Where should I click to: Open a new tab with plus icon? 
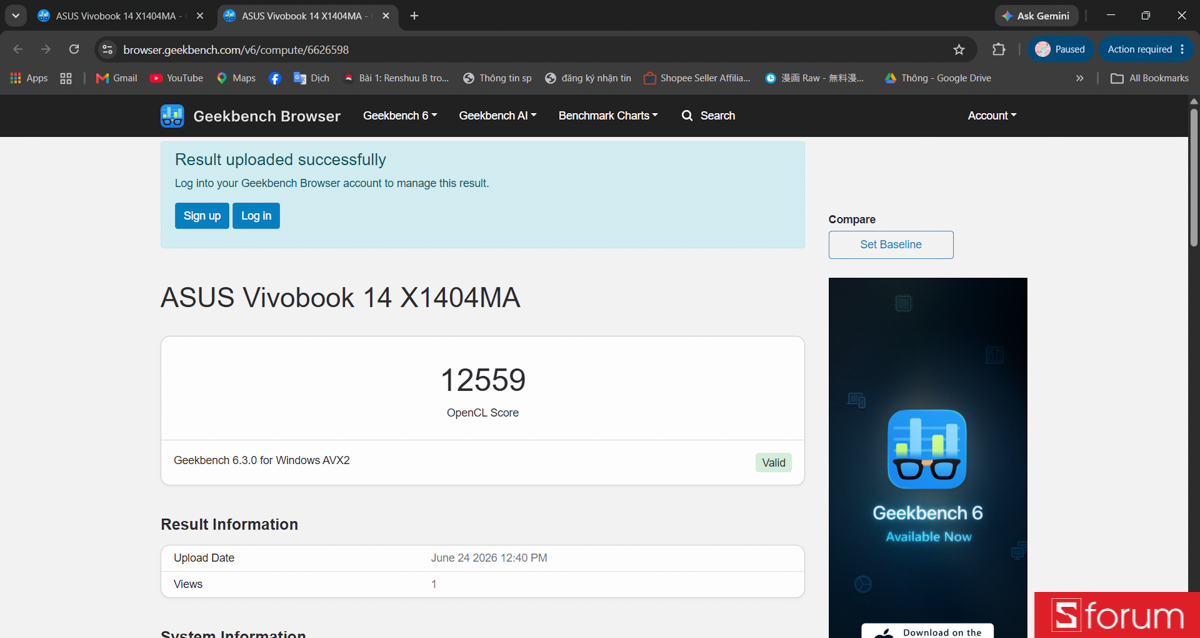tap(414, 16)
